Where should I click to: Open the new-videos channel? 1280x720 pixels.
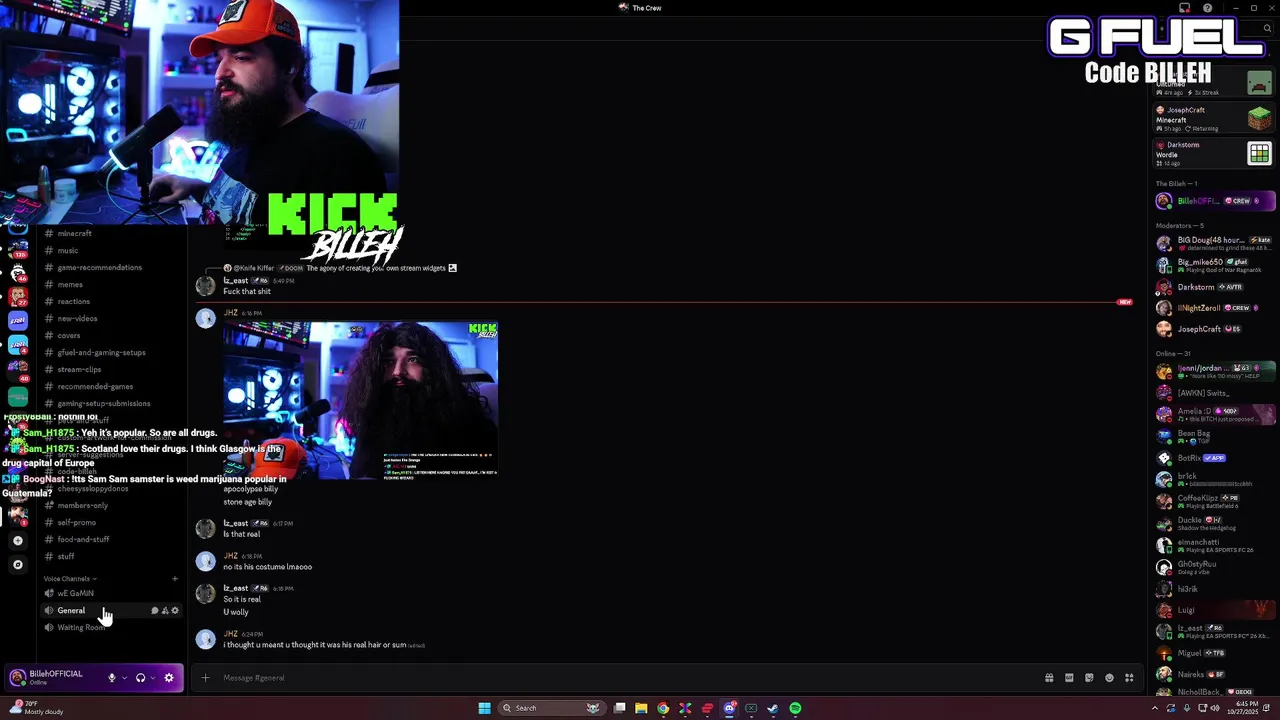pos(110,318)
